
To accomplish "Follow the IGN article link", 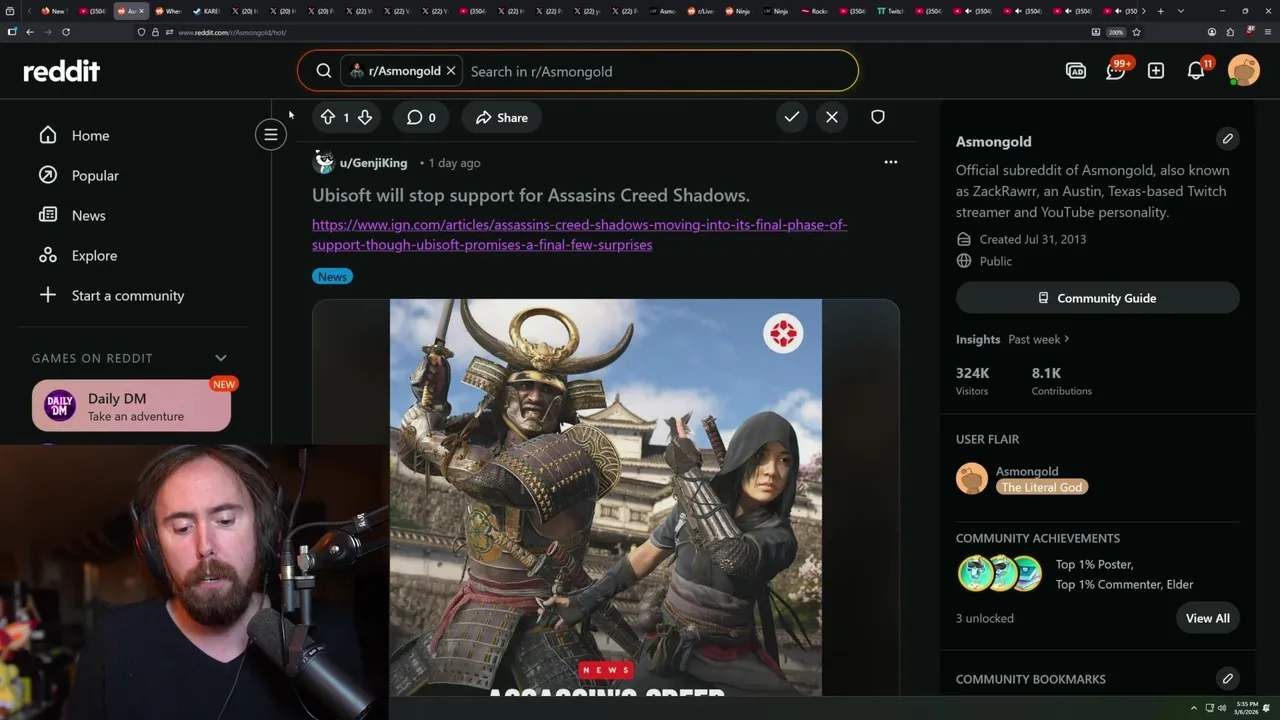I will (x=580, y=234).
